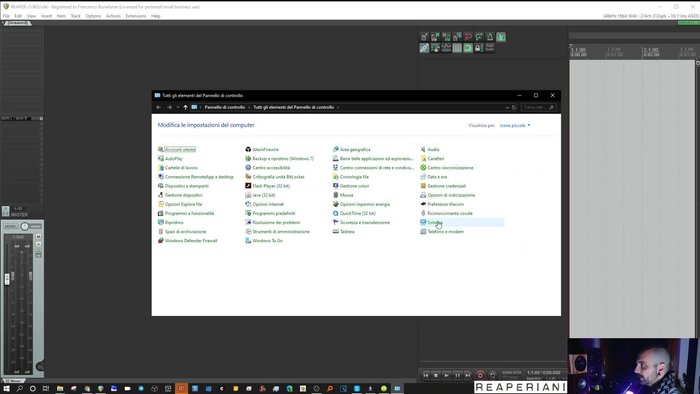
Task: Click the Control Panel search field
Action: point(539,108)
